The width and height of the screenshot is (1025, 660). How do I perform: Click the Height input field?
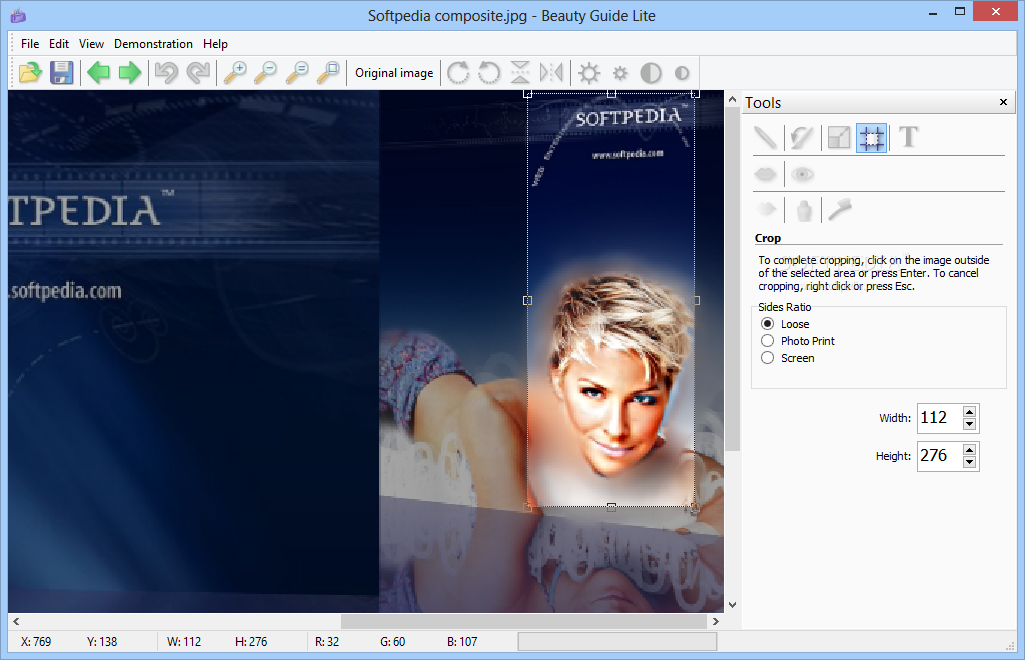point(940,456)
